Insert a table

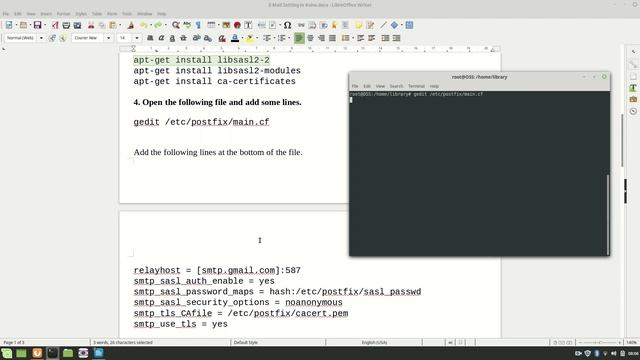click(211, 25)
